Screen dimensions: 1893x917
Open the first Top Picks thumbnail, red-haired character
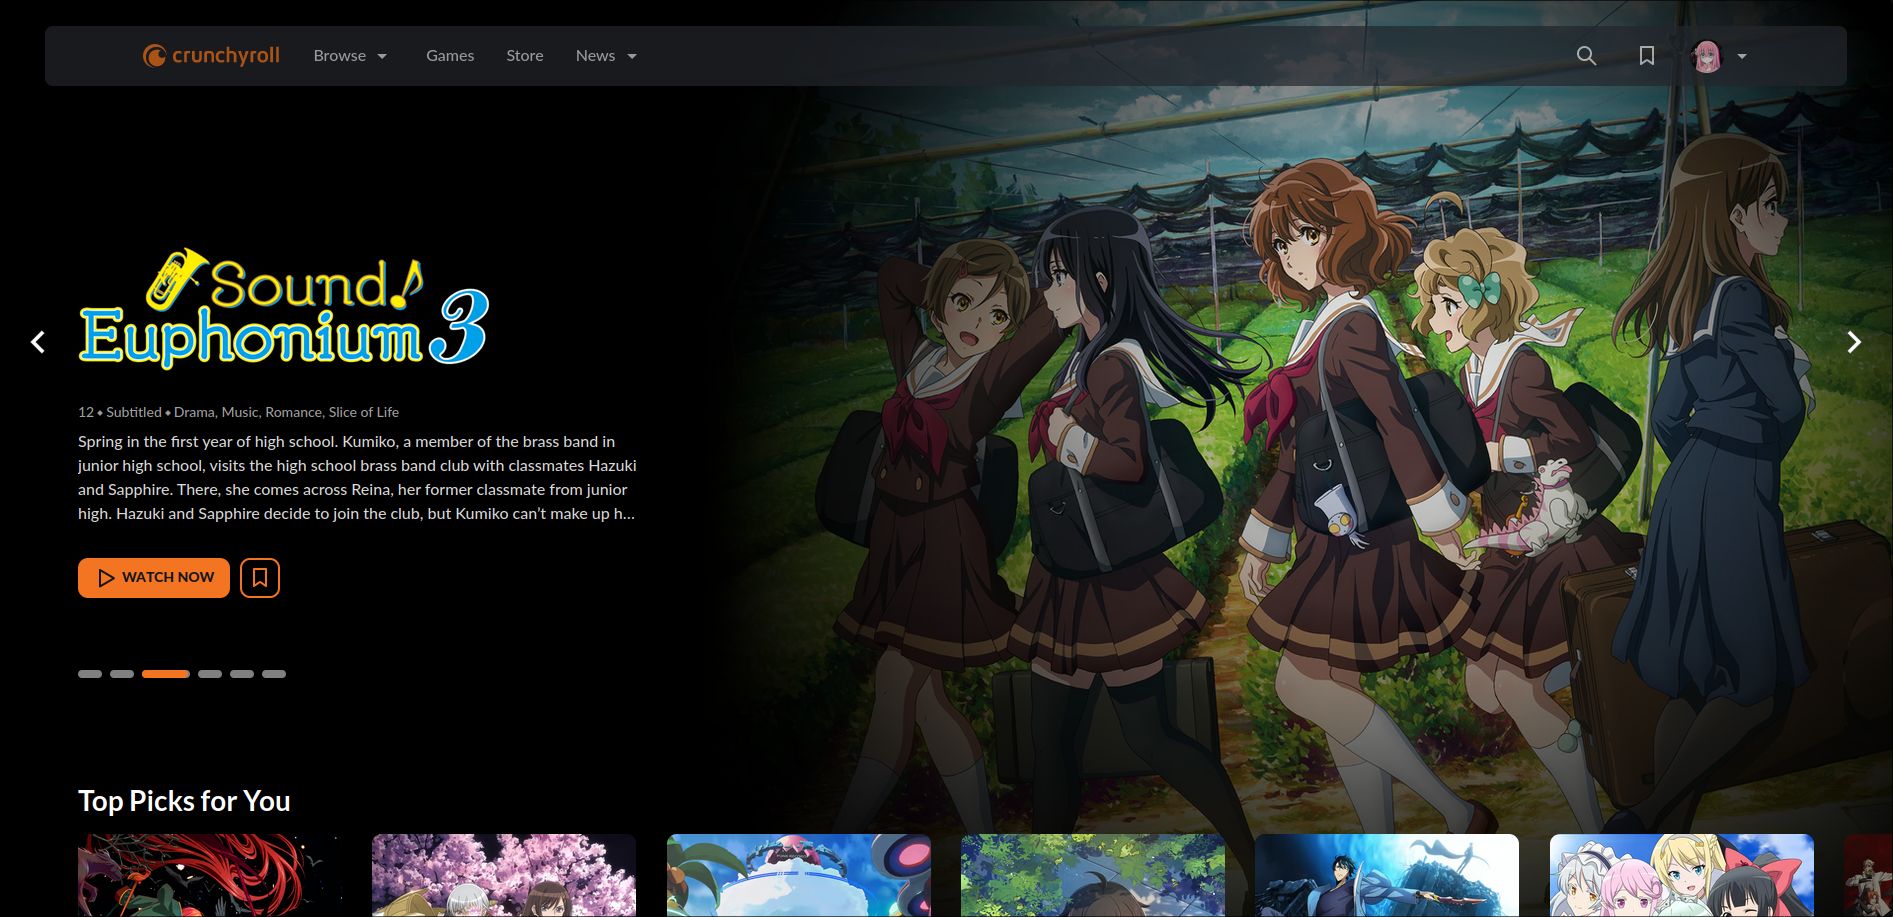coord(210,876)
